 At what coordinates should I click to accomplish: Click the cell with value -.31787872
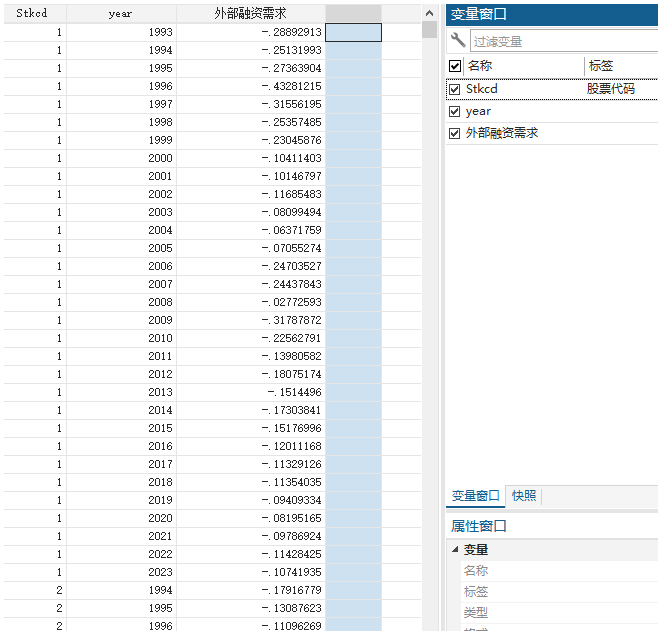(251, 320)
